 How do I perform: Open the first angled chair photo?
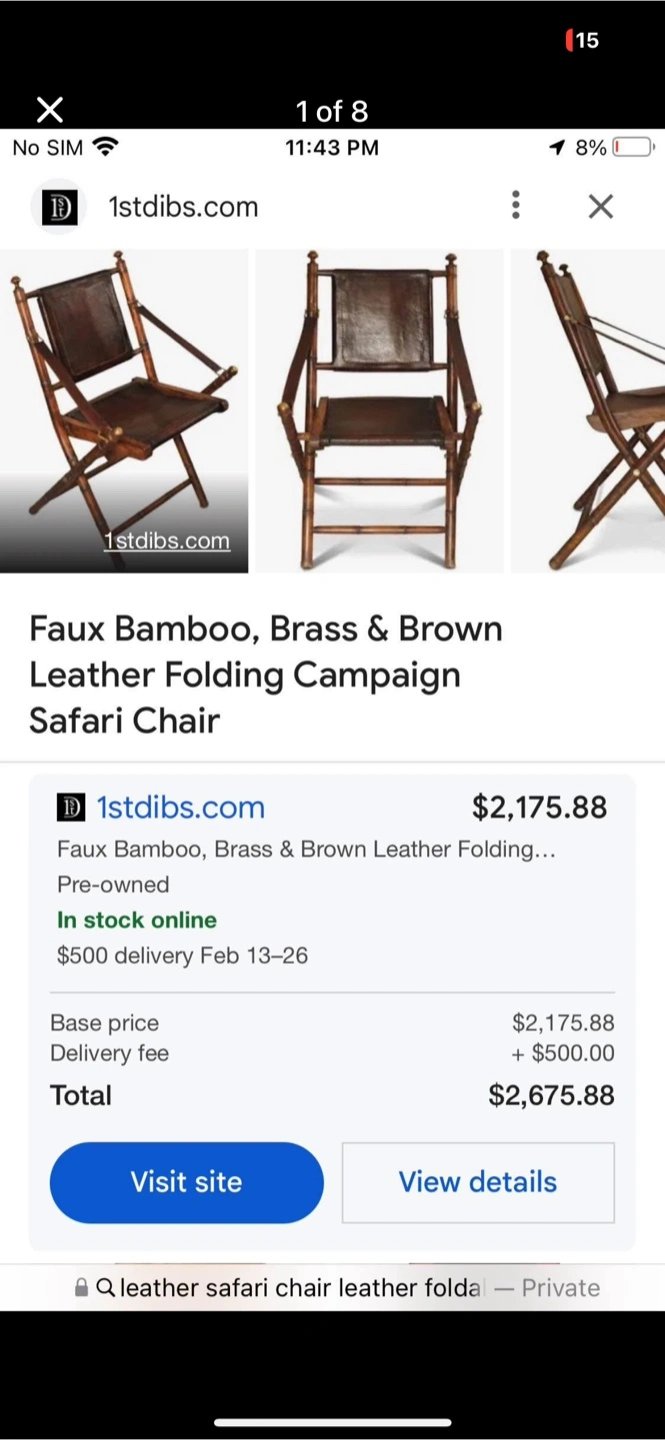point(124,400)
